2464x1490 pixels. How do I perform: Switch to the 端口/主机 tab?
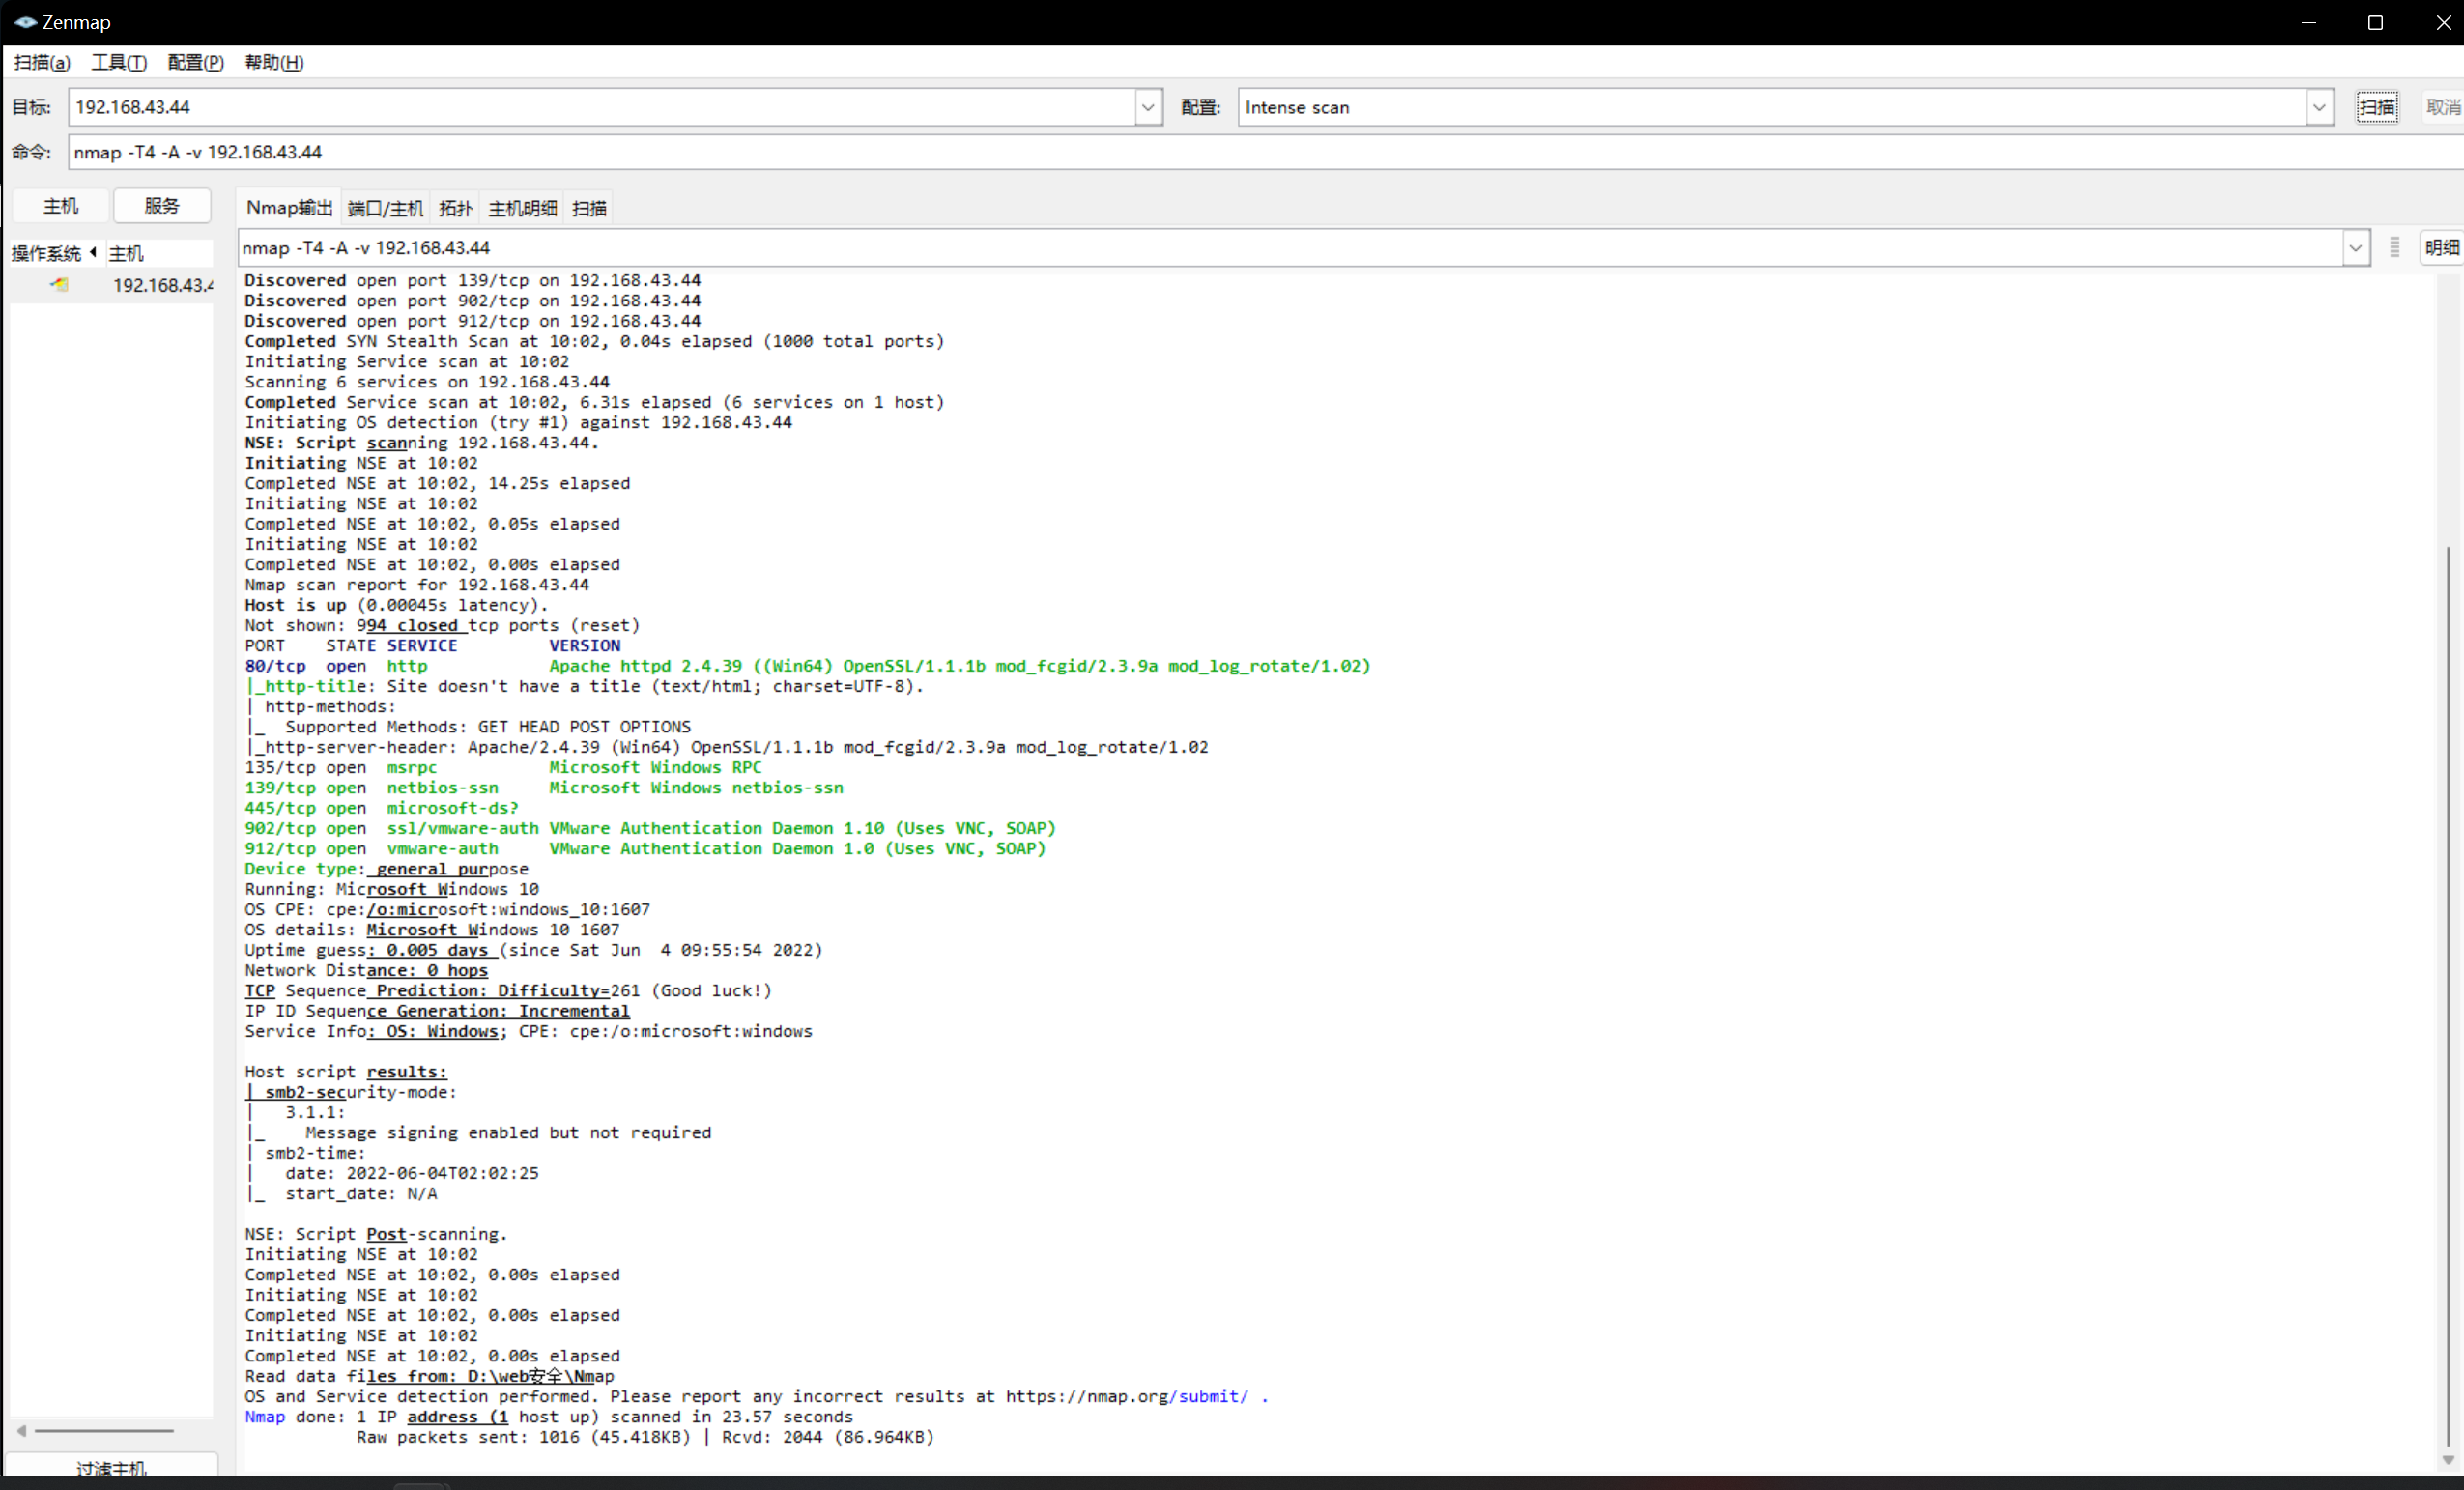385,208
